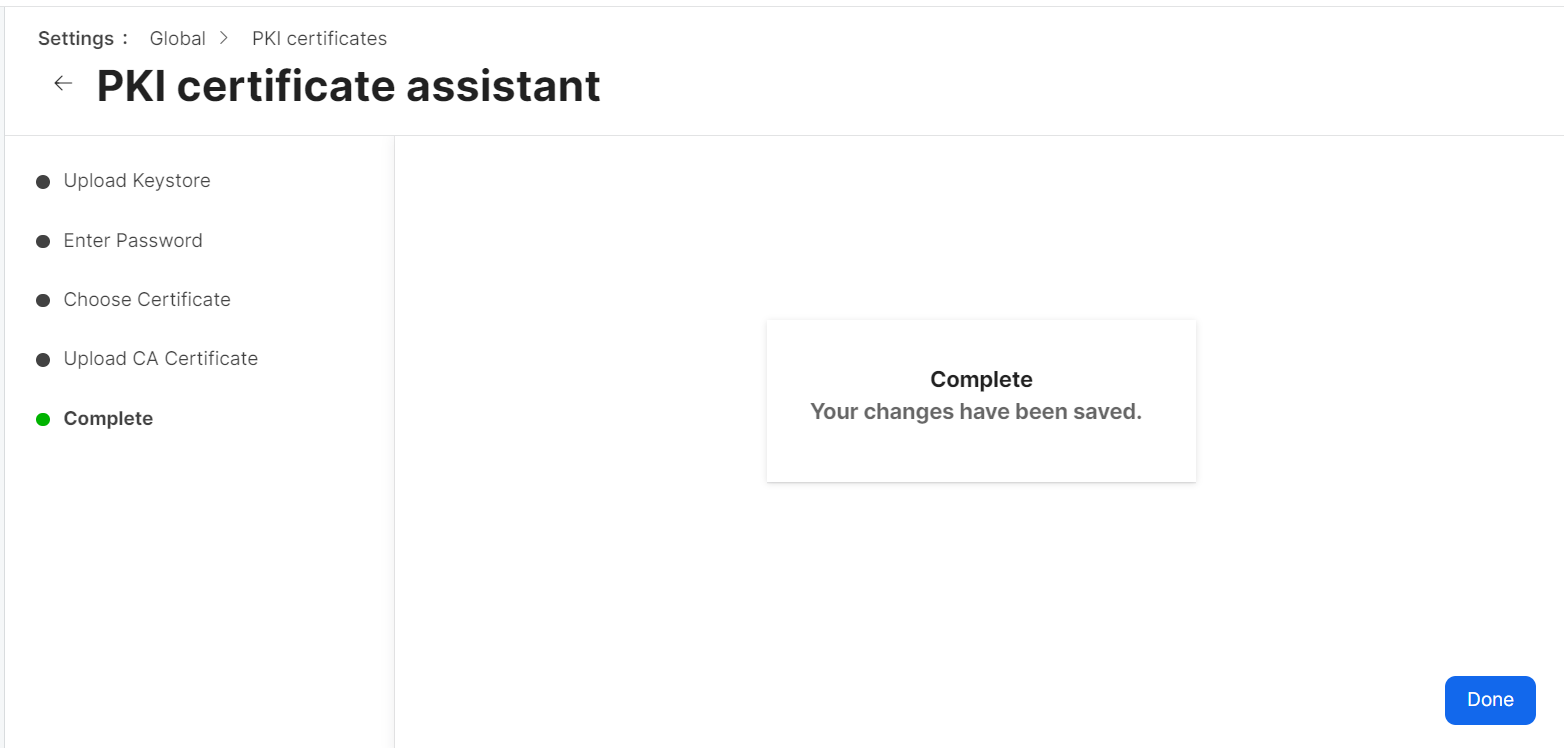Click the green dot beside Complete step
Viewport: 1564px width, 748px height.
(x=43, y=419)
